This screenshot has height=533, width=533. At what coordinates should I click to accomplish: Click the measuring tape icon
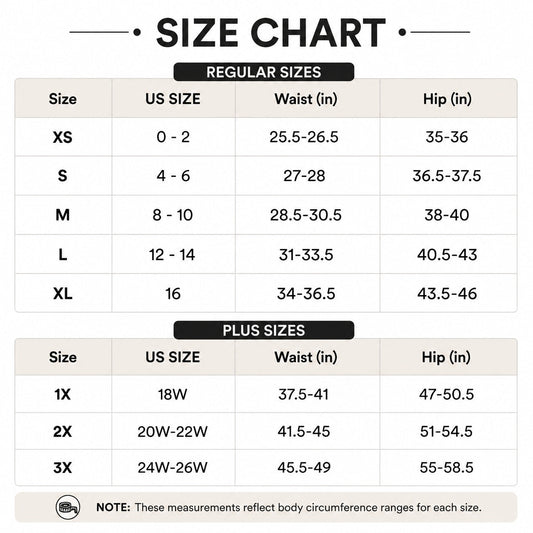click(68, 508)
